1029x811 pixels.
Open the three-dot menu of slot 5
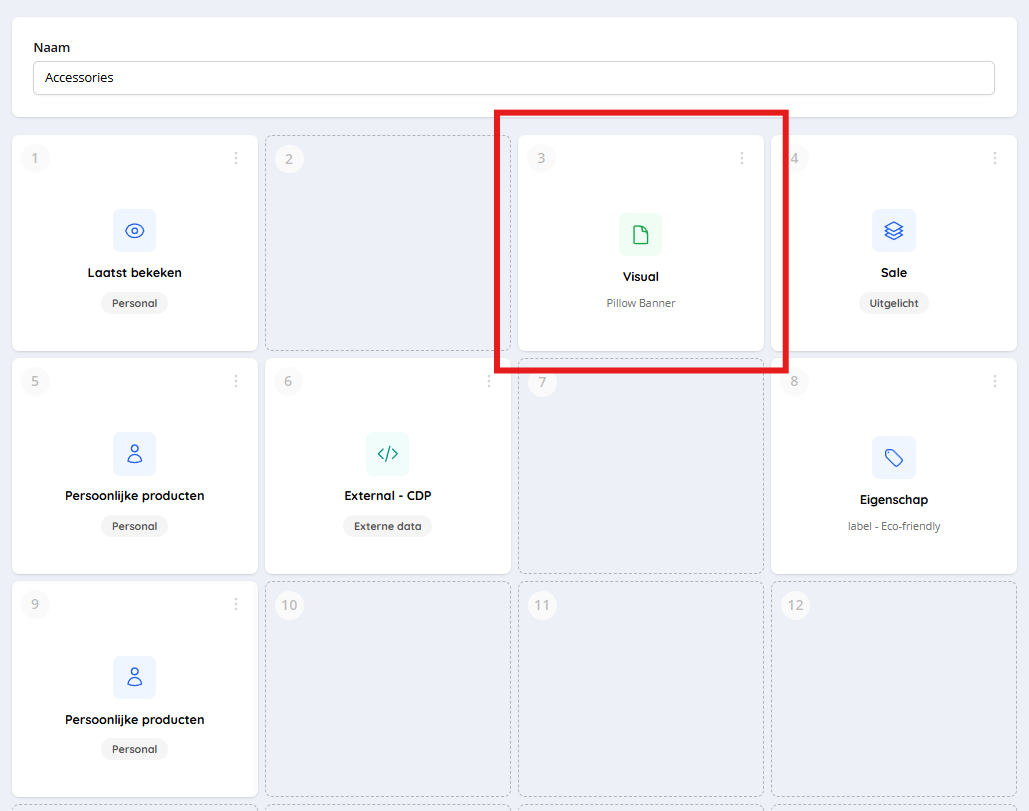tap(236, 381)
